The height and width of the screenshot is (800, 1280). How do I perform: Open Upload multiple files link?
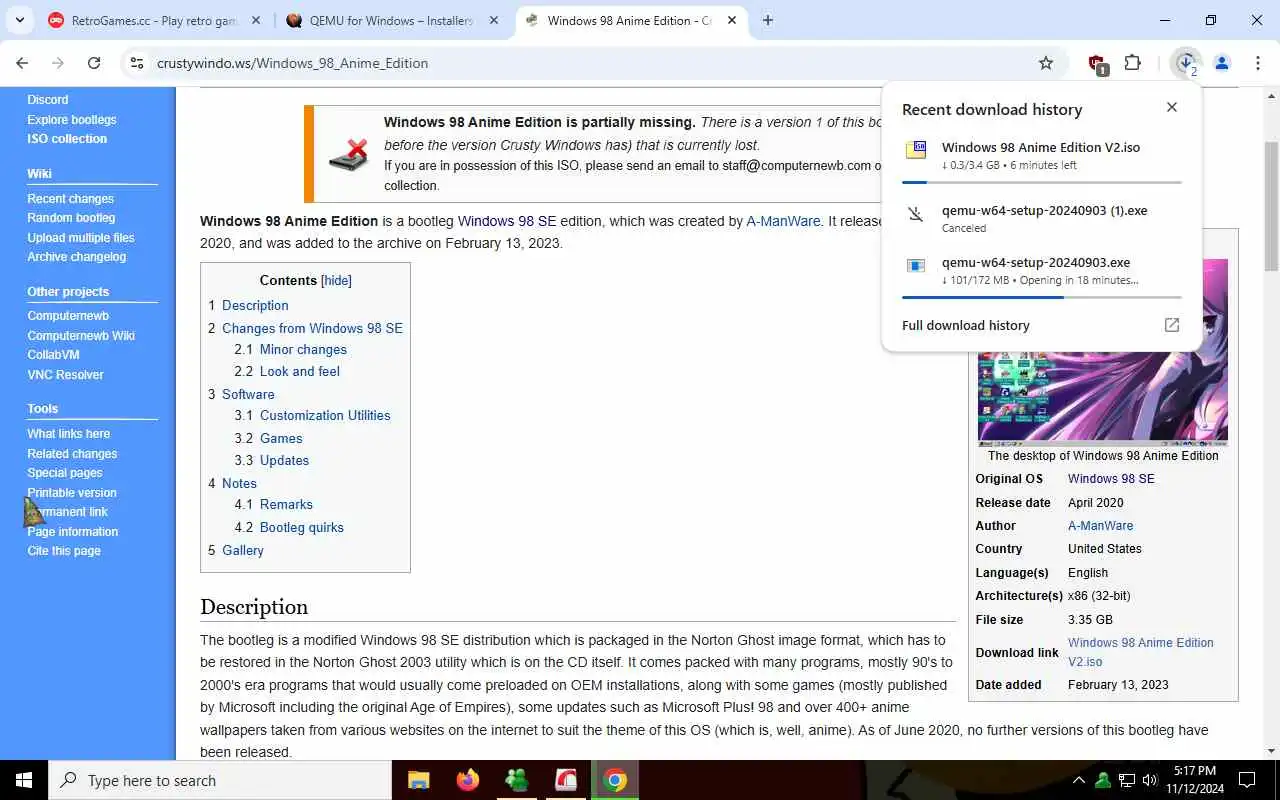point(81,237)
